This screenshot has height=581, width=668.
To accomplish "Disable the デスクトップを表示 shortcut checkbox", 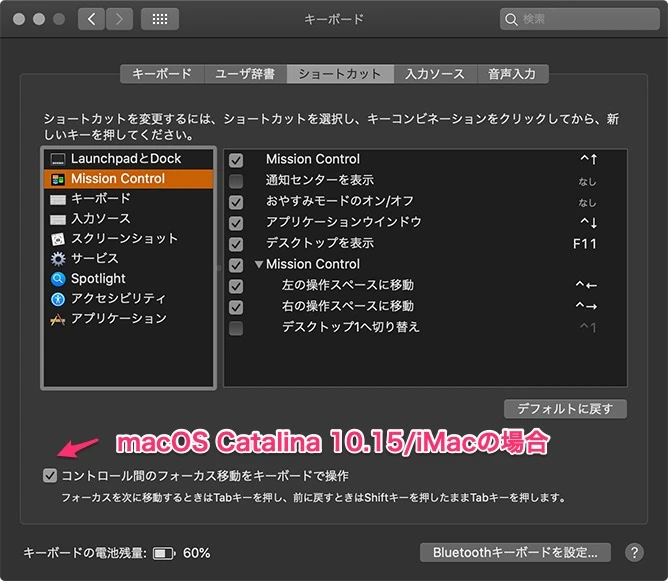I will 236,244.
